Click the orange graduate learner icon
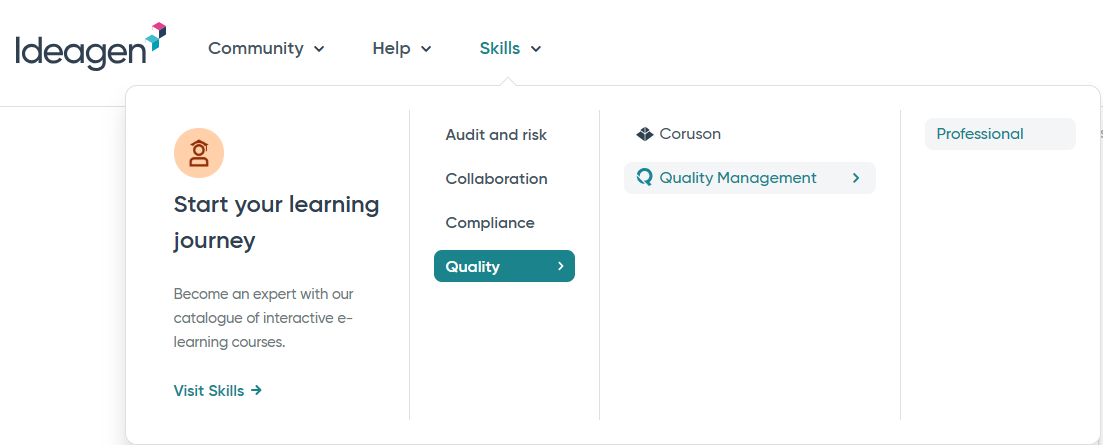The image size is (1103, 445). [199, 153]
